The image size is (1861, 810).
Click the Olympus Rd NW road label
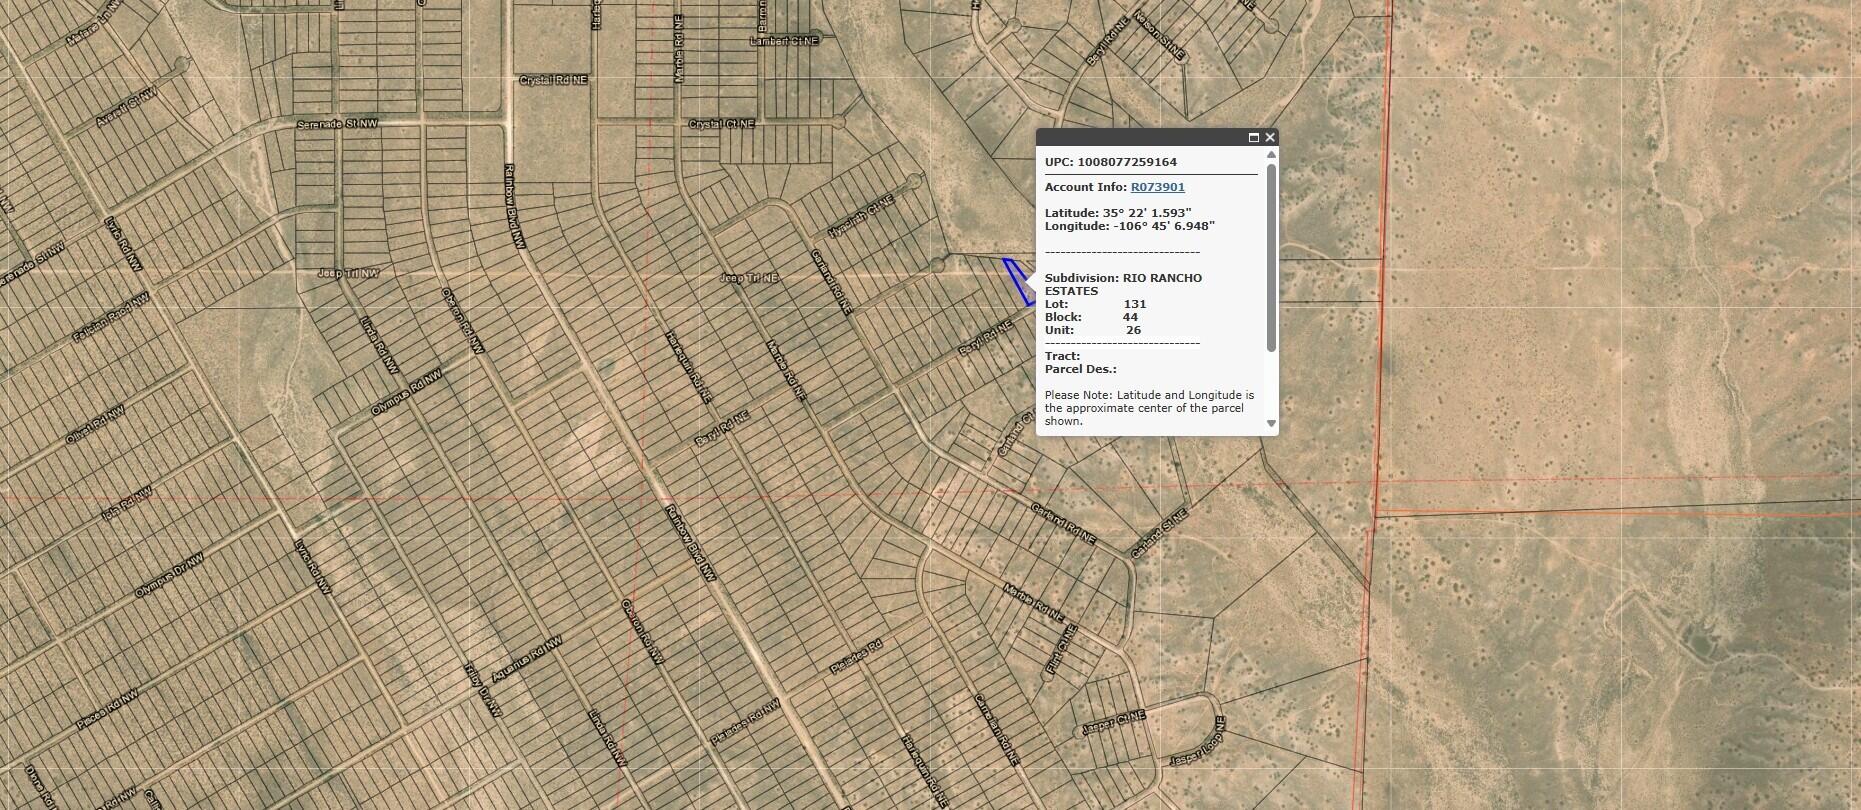point(406,392)
